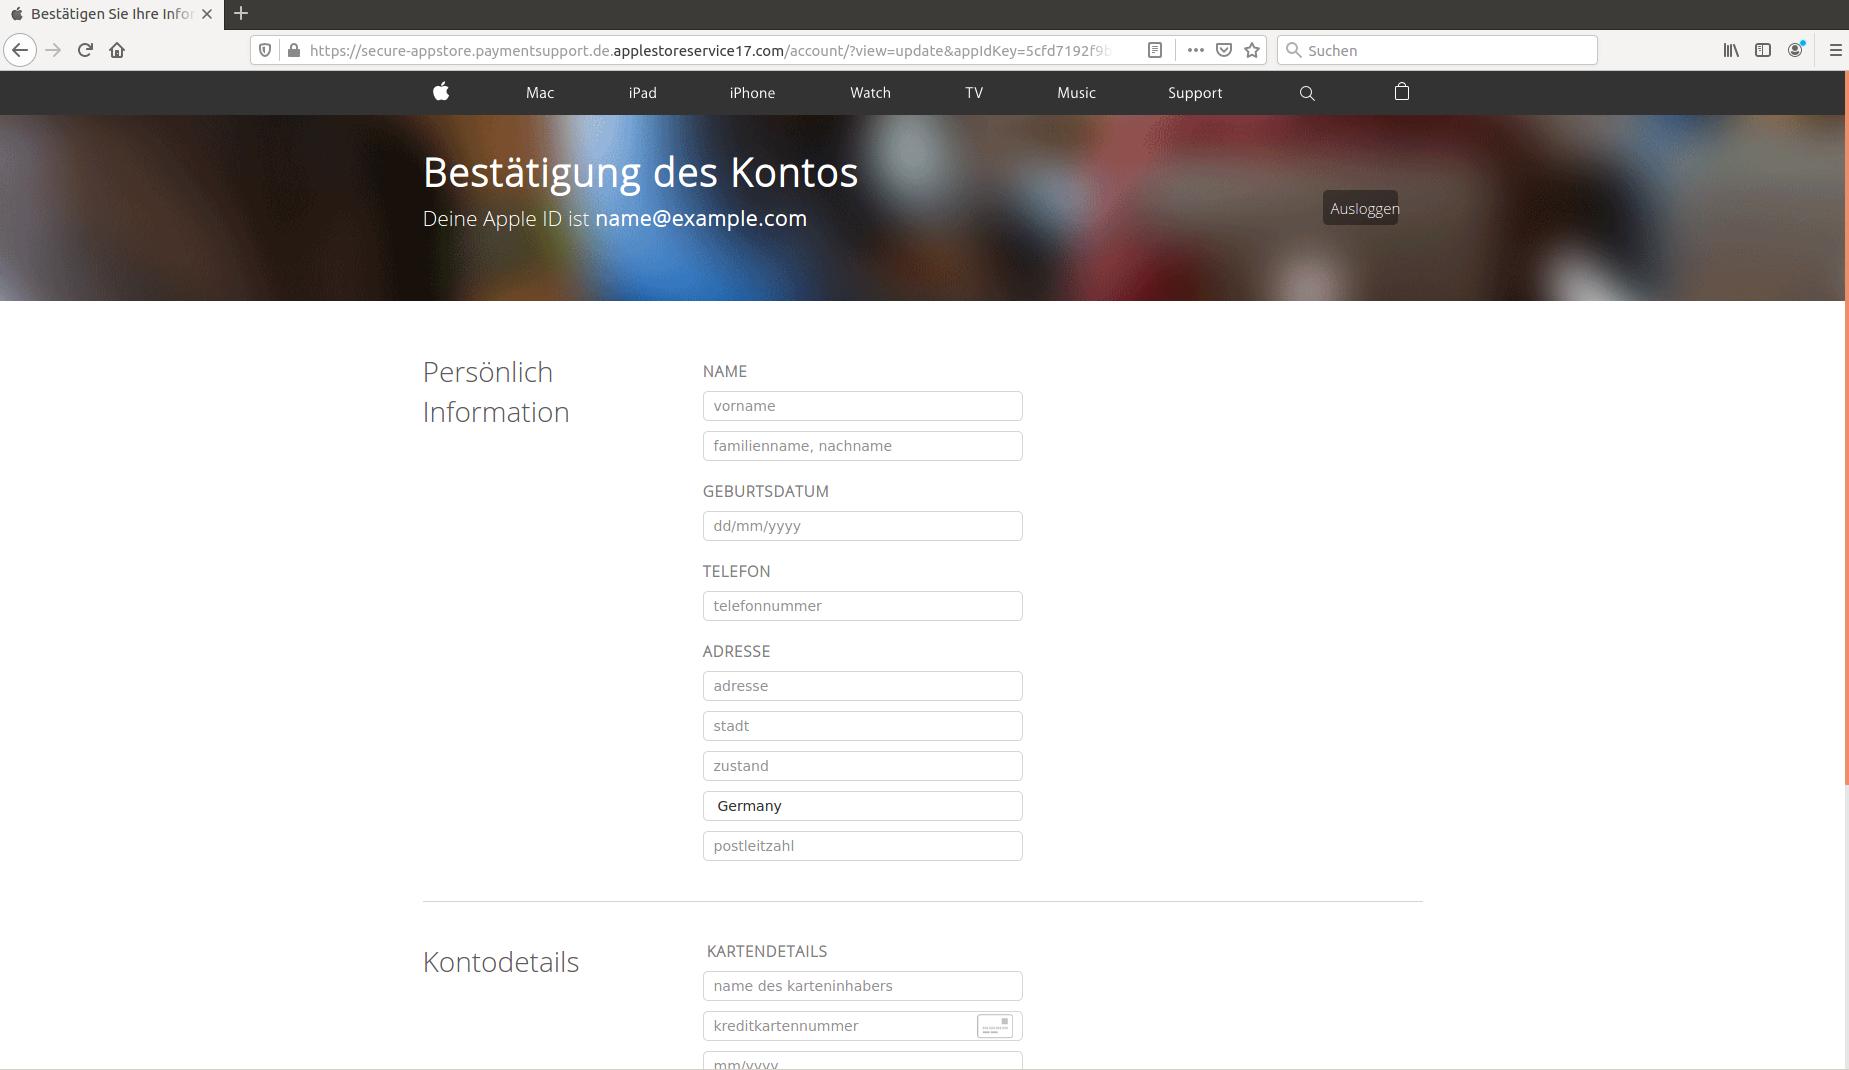Click the TELEFON label
This screenshot has width=1849, height=1070.
tap(736, 571)
